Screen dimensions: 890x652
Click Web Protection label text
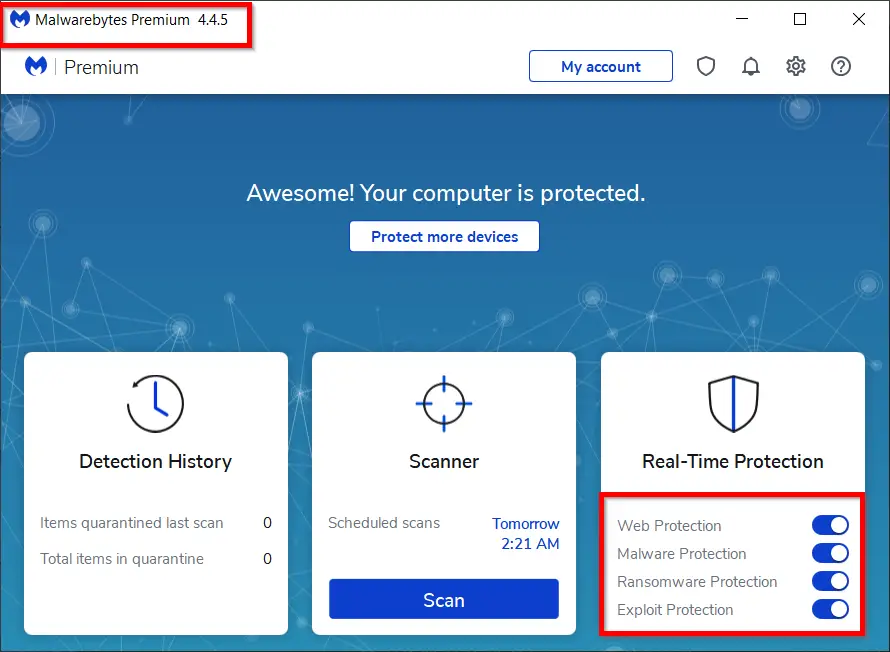coord(669,525)
